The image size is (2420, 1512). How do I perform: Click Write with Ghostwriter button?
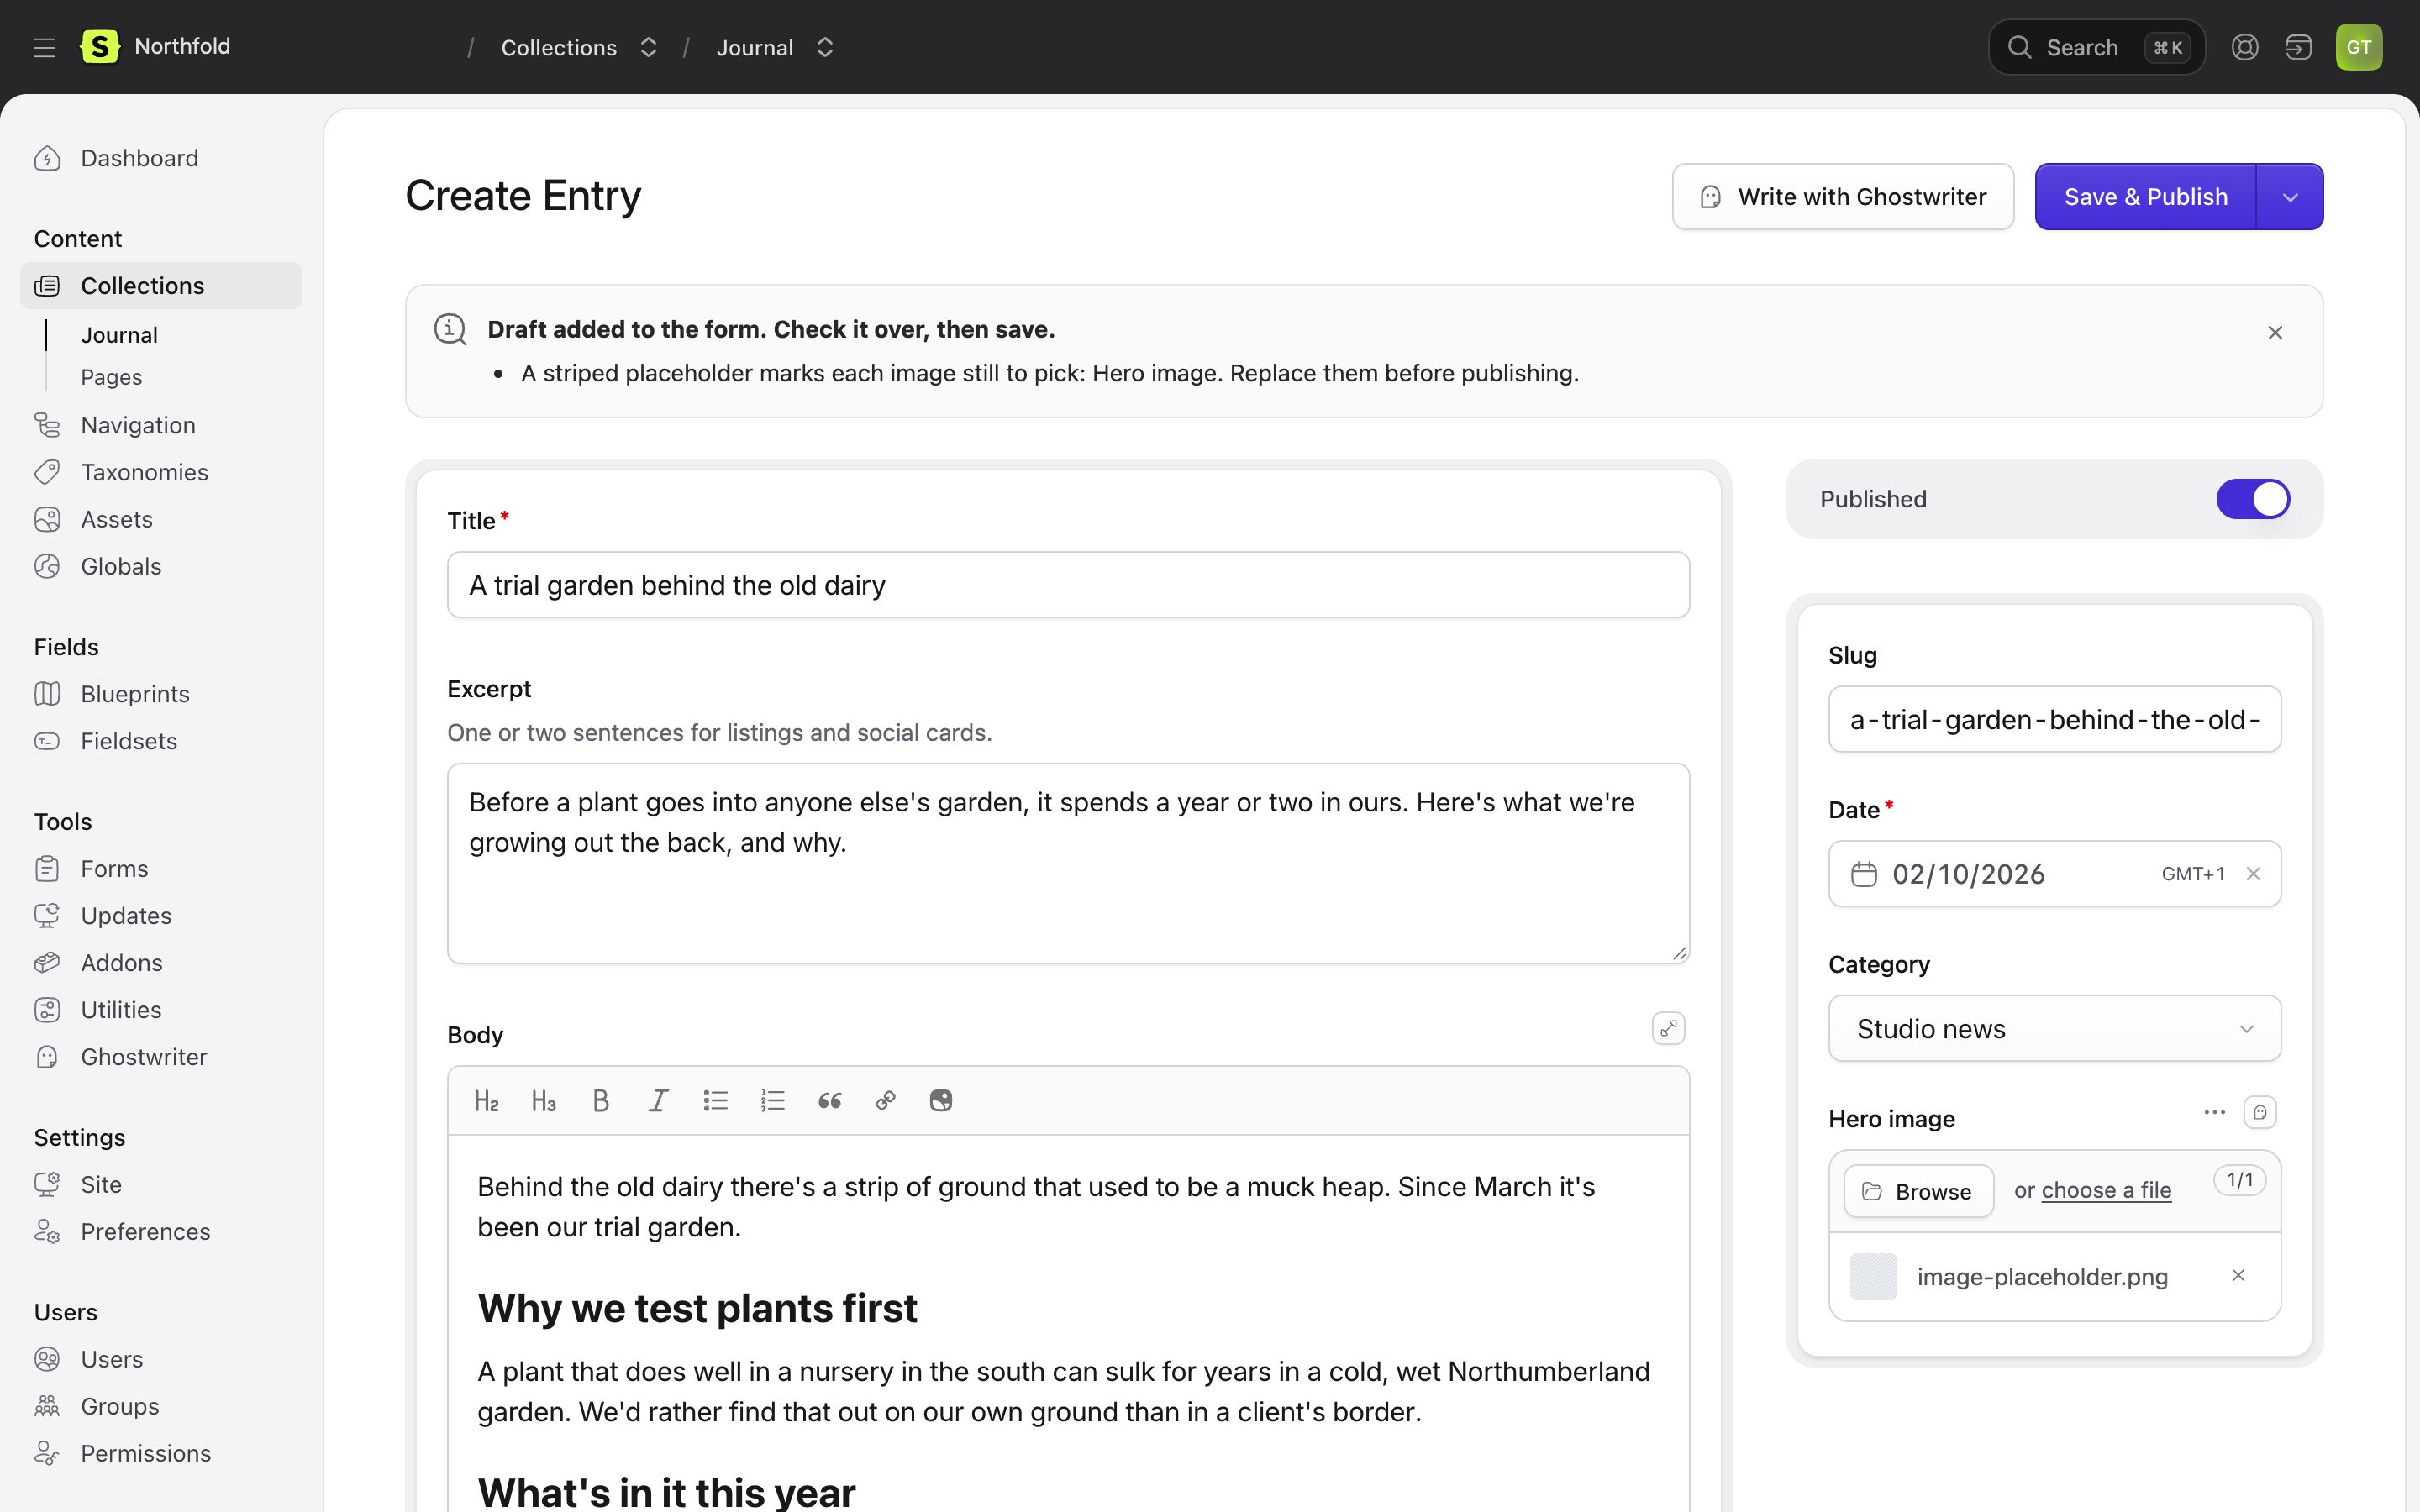(x=1843, y=197)
